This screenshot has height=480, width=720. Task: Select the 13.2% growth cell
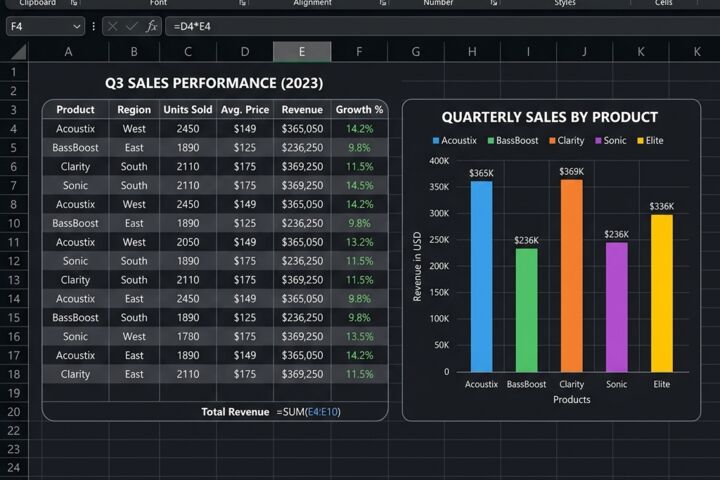pyautogui.click(x=359, y=242)
